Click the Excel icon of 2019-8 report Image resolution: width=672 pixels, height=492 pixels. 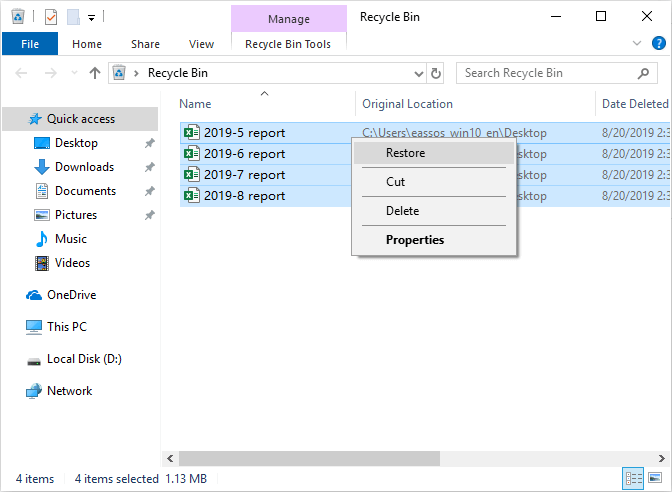point(192,196)
